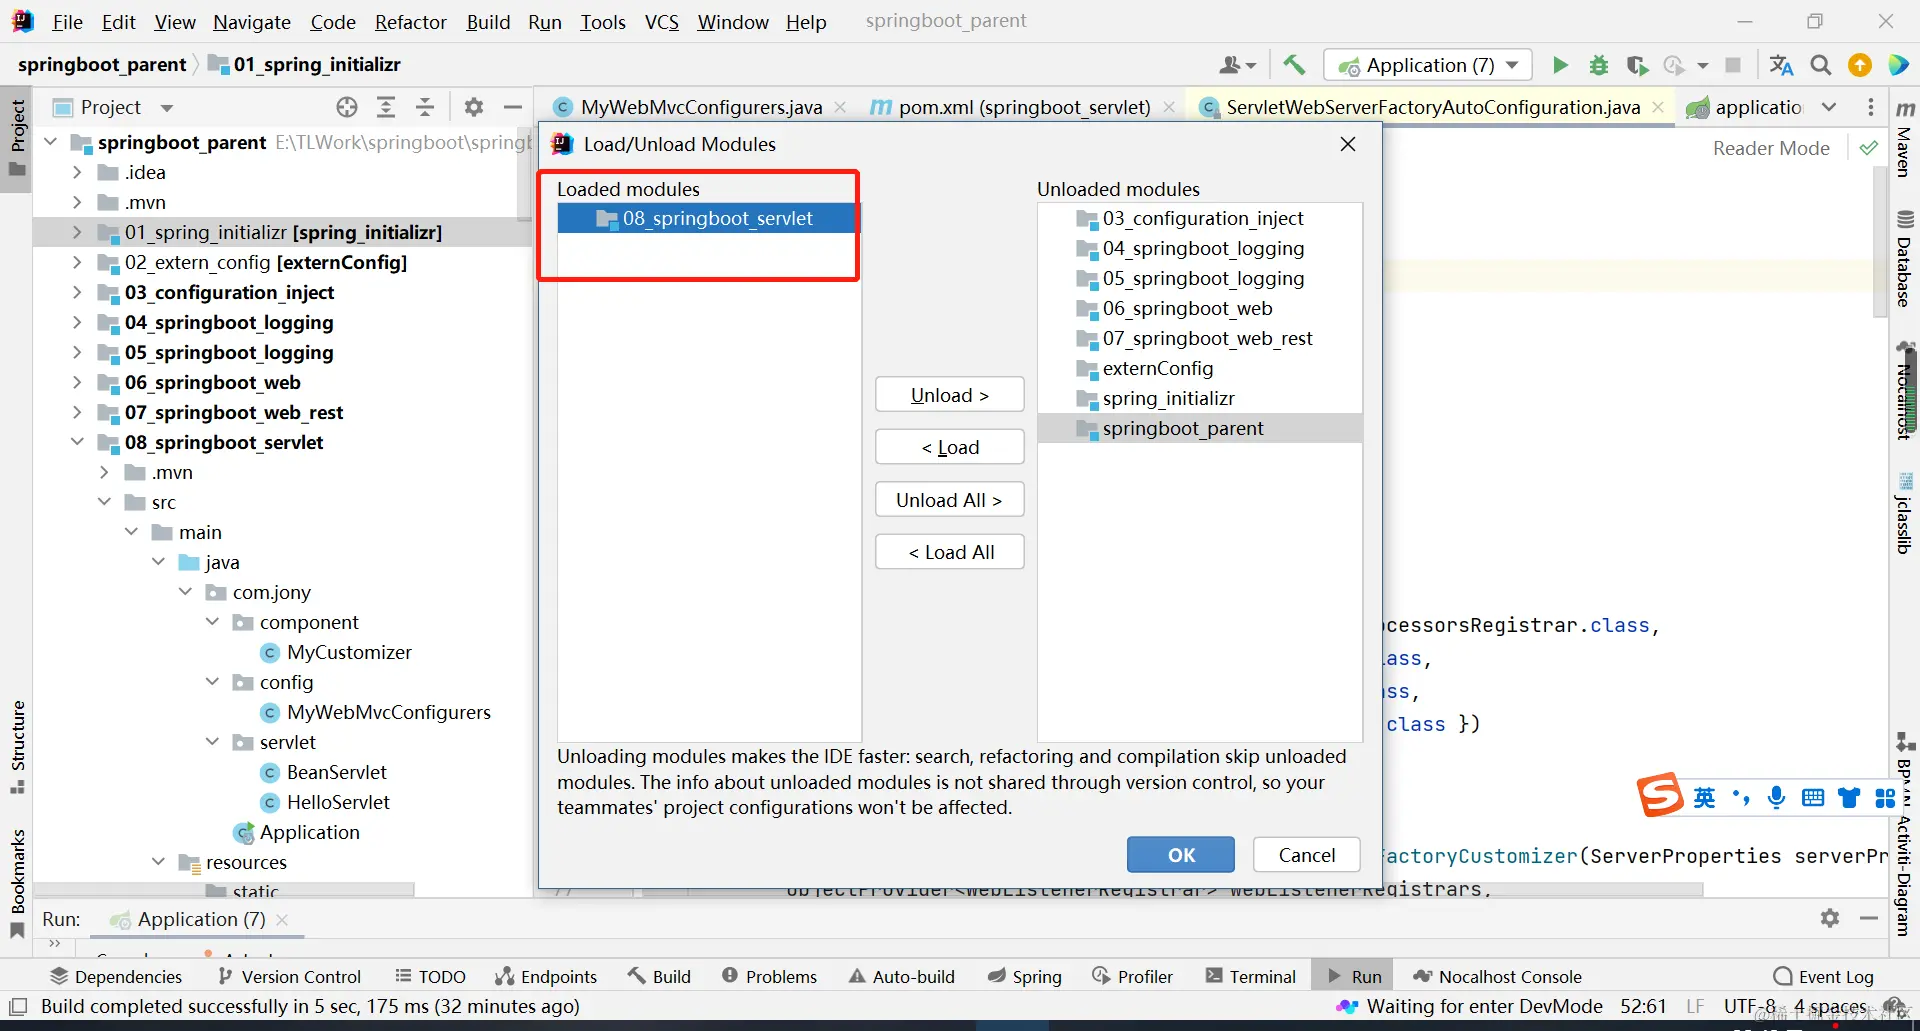Collapse the src folder node
The width and height of the screenshot is (1920, 1031).
click(x=104, y=502)
